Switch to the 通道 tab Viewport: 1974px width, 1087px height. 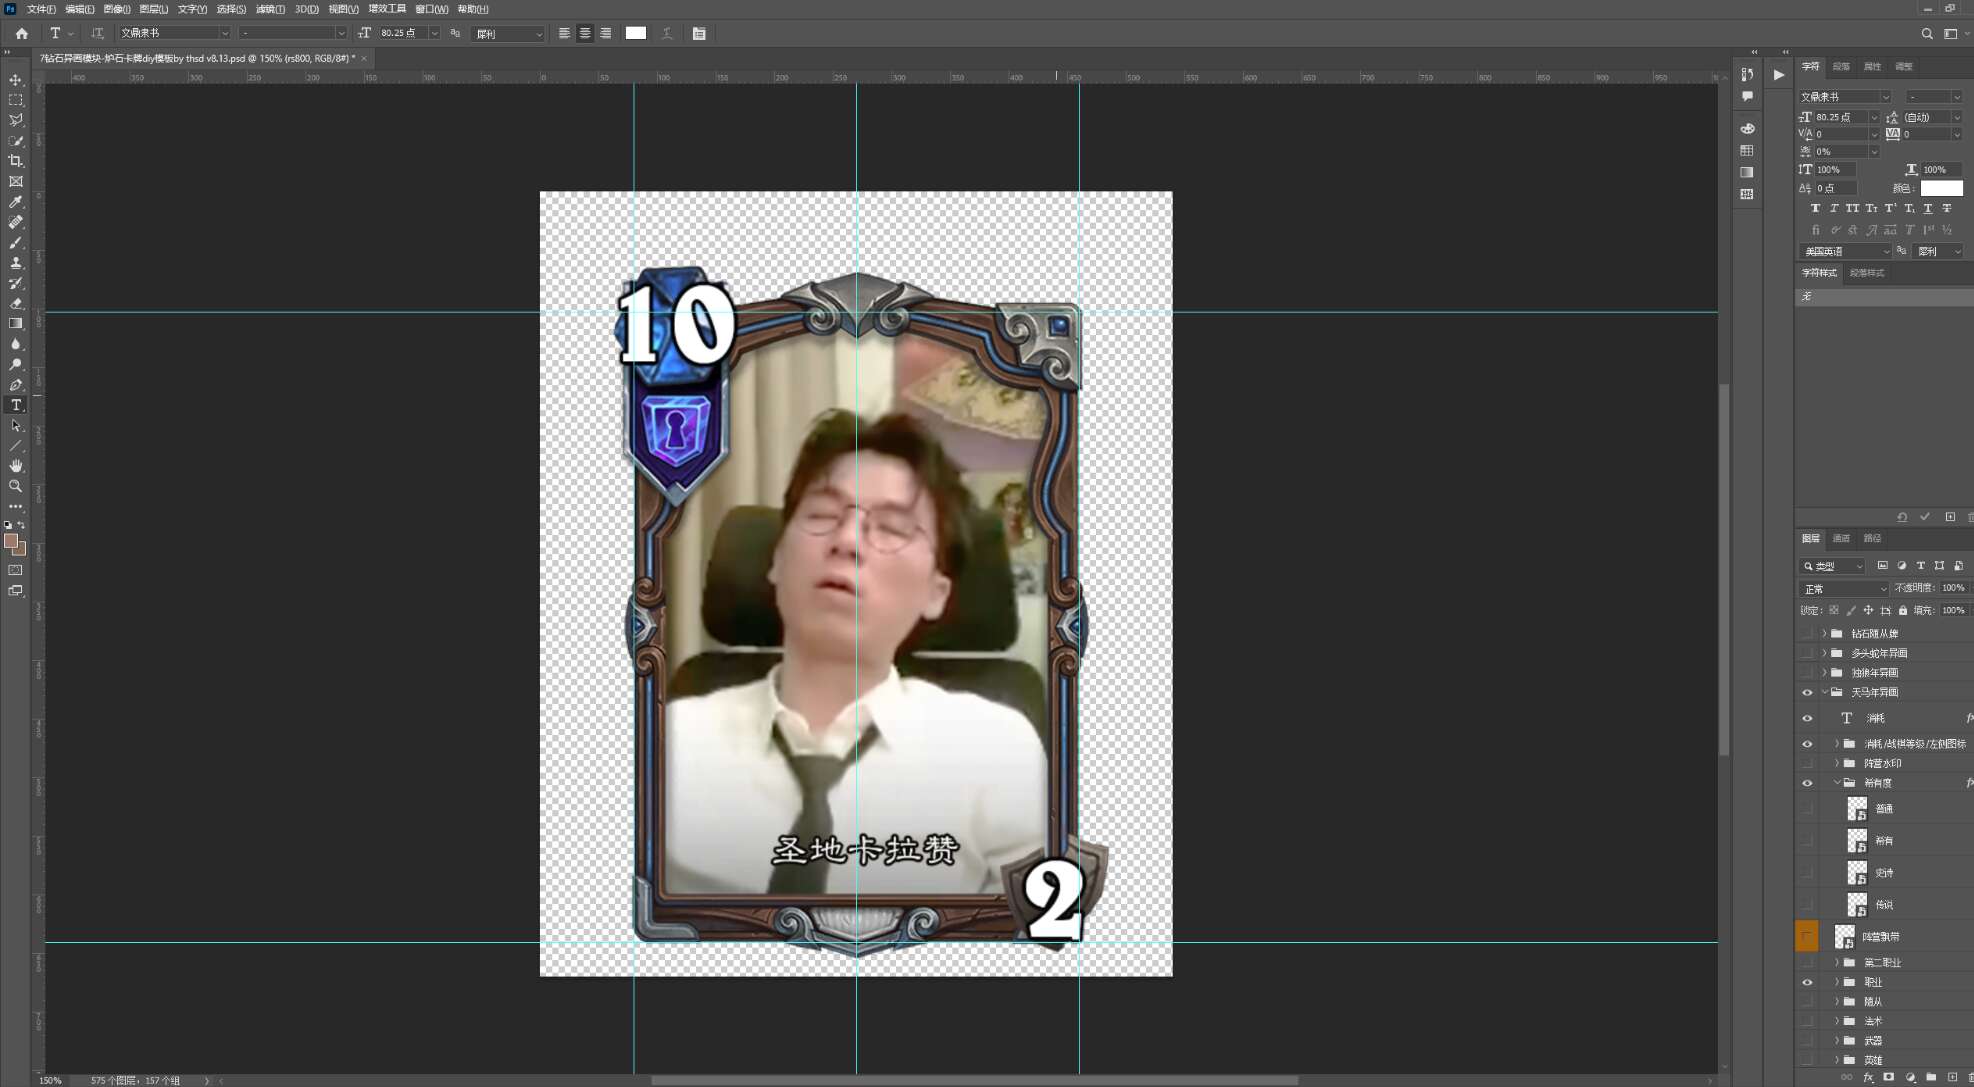tap(1841, 538)
